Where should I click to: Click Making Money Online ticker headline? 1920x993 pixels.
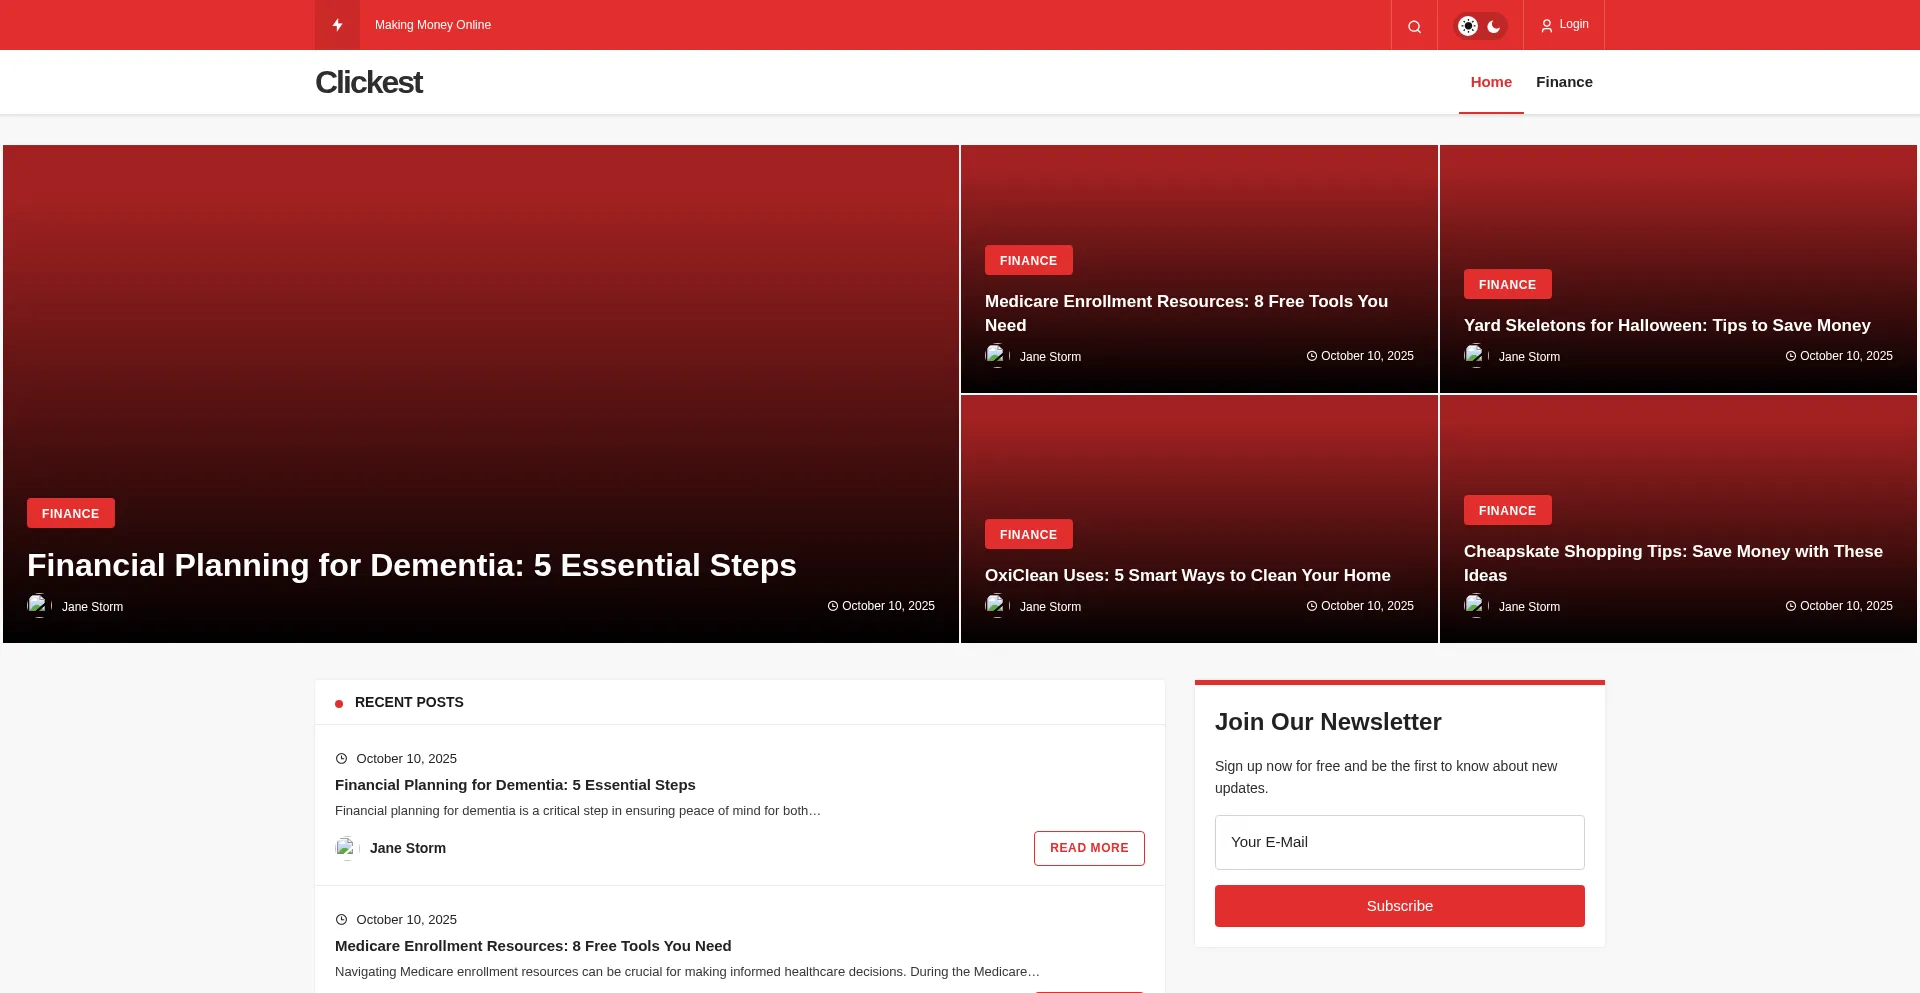pyautogui.click(x=433, y=25)
